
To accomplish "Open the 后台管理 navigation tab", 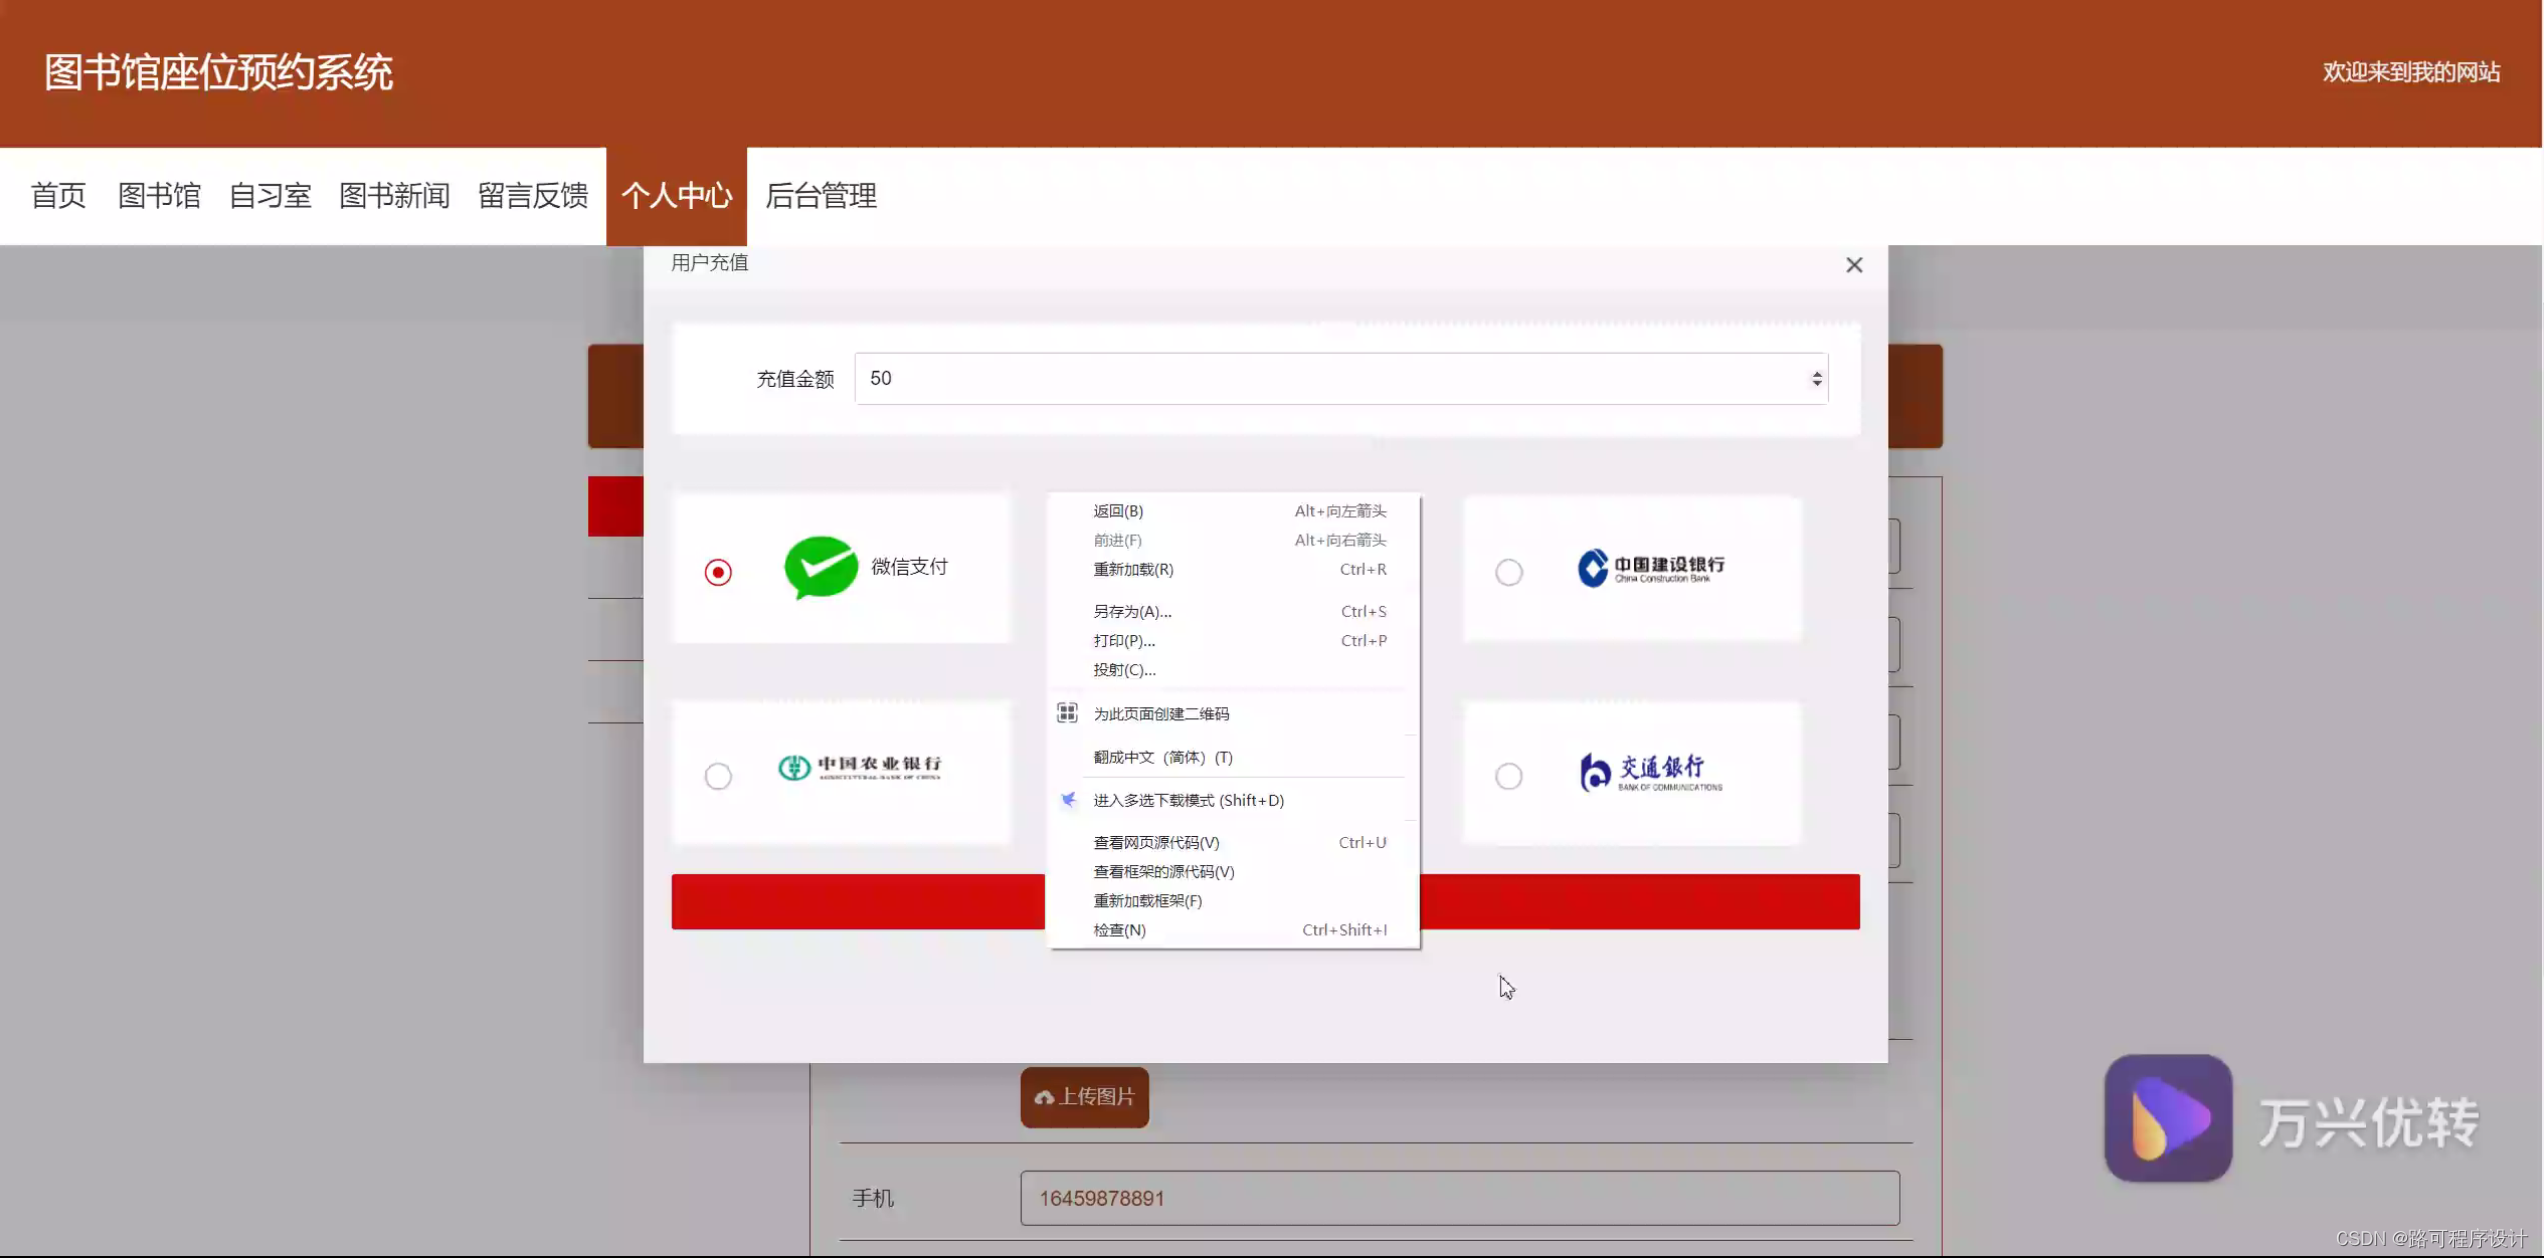I will (x=821, y=196).
